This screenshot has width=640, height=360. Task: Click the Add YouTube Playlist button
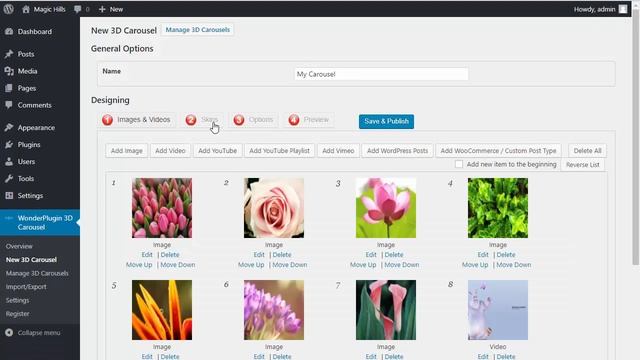coord(279,151)
